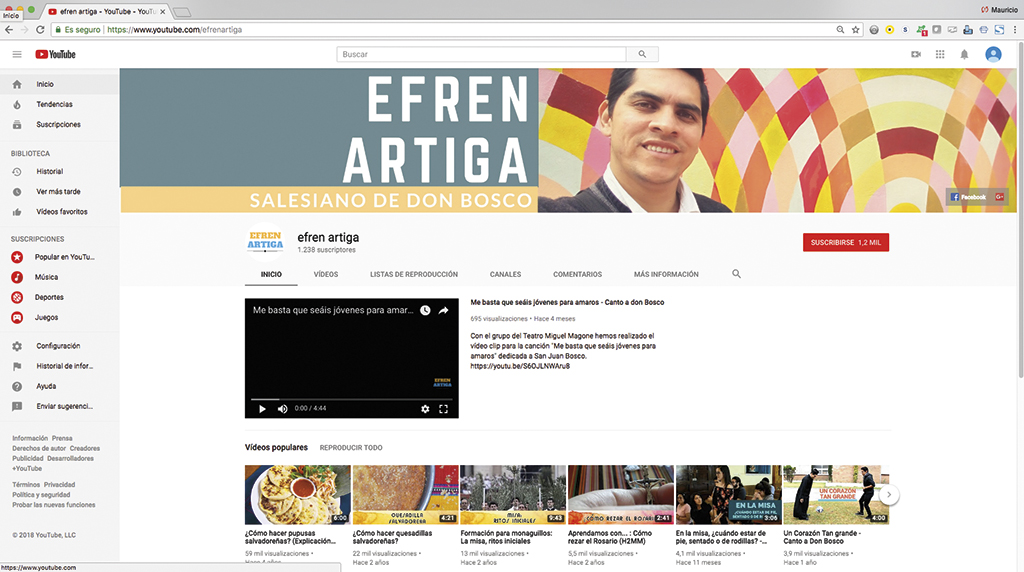
Task: Open the pupusas salvadoreñas video thumbnail
Action: [x=297, y=495]
